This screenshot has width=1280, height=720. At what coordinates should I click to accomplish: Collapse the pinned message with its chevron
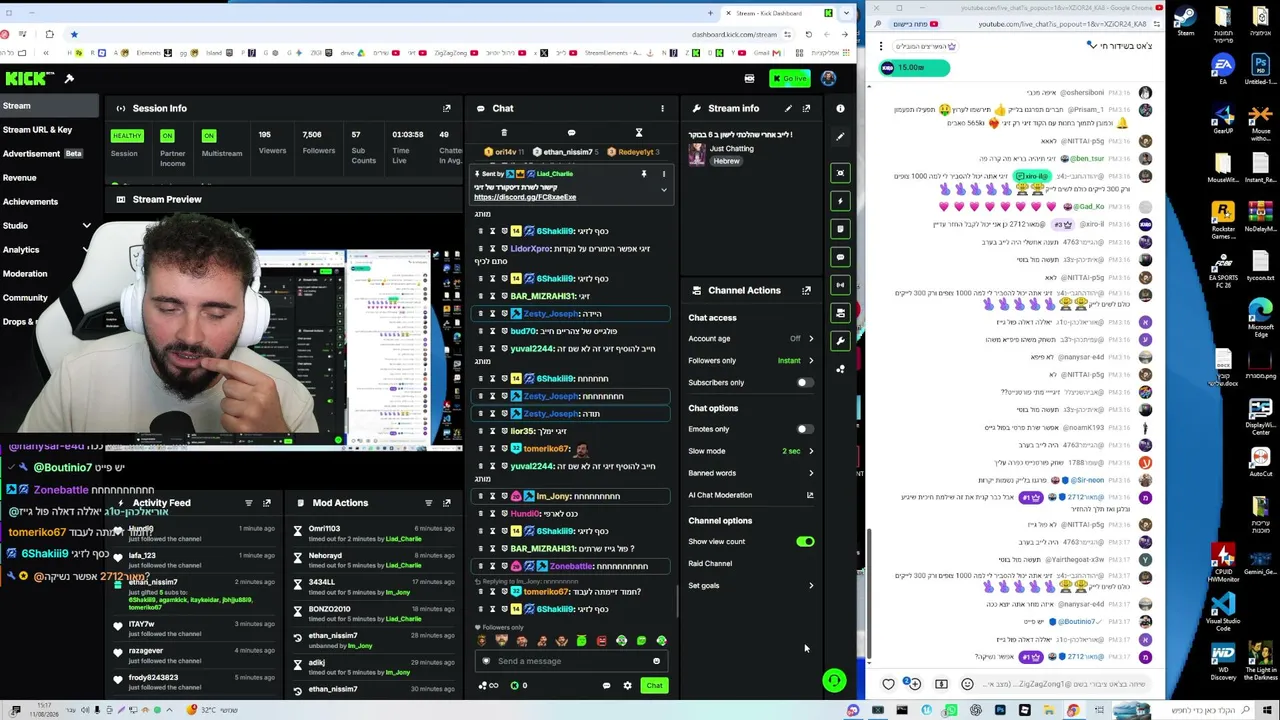pos(663,190)
